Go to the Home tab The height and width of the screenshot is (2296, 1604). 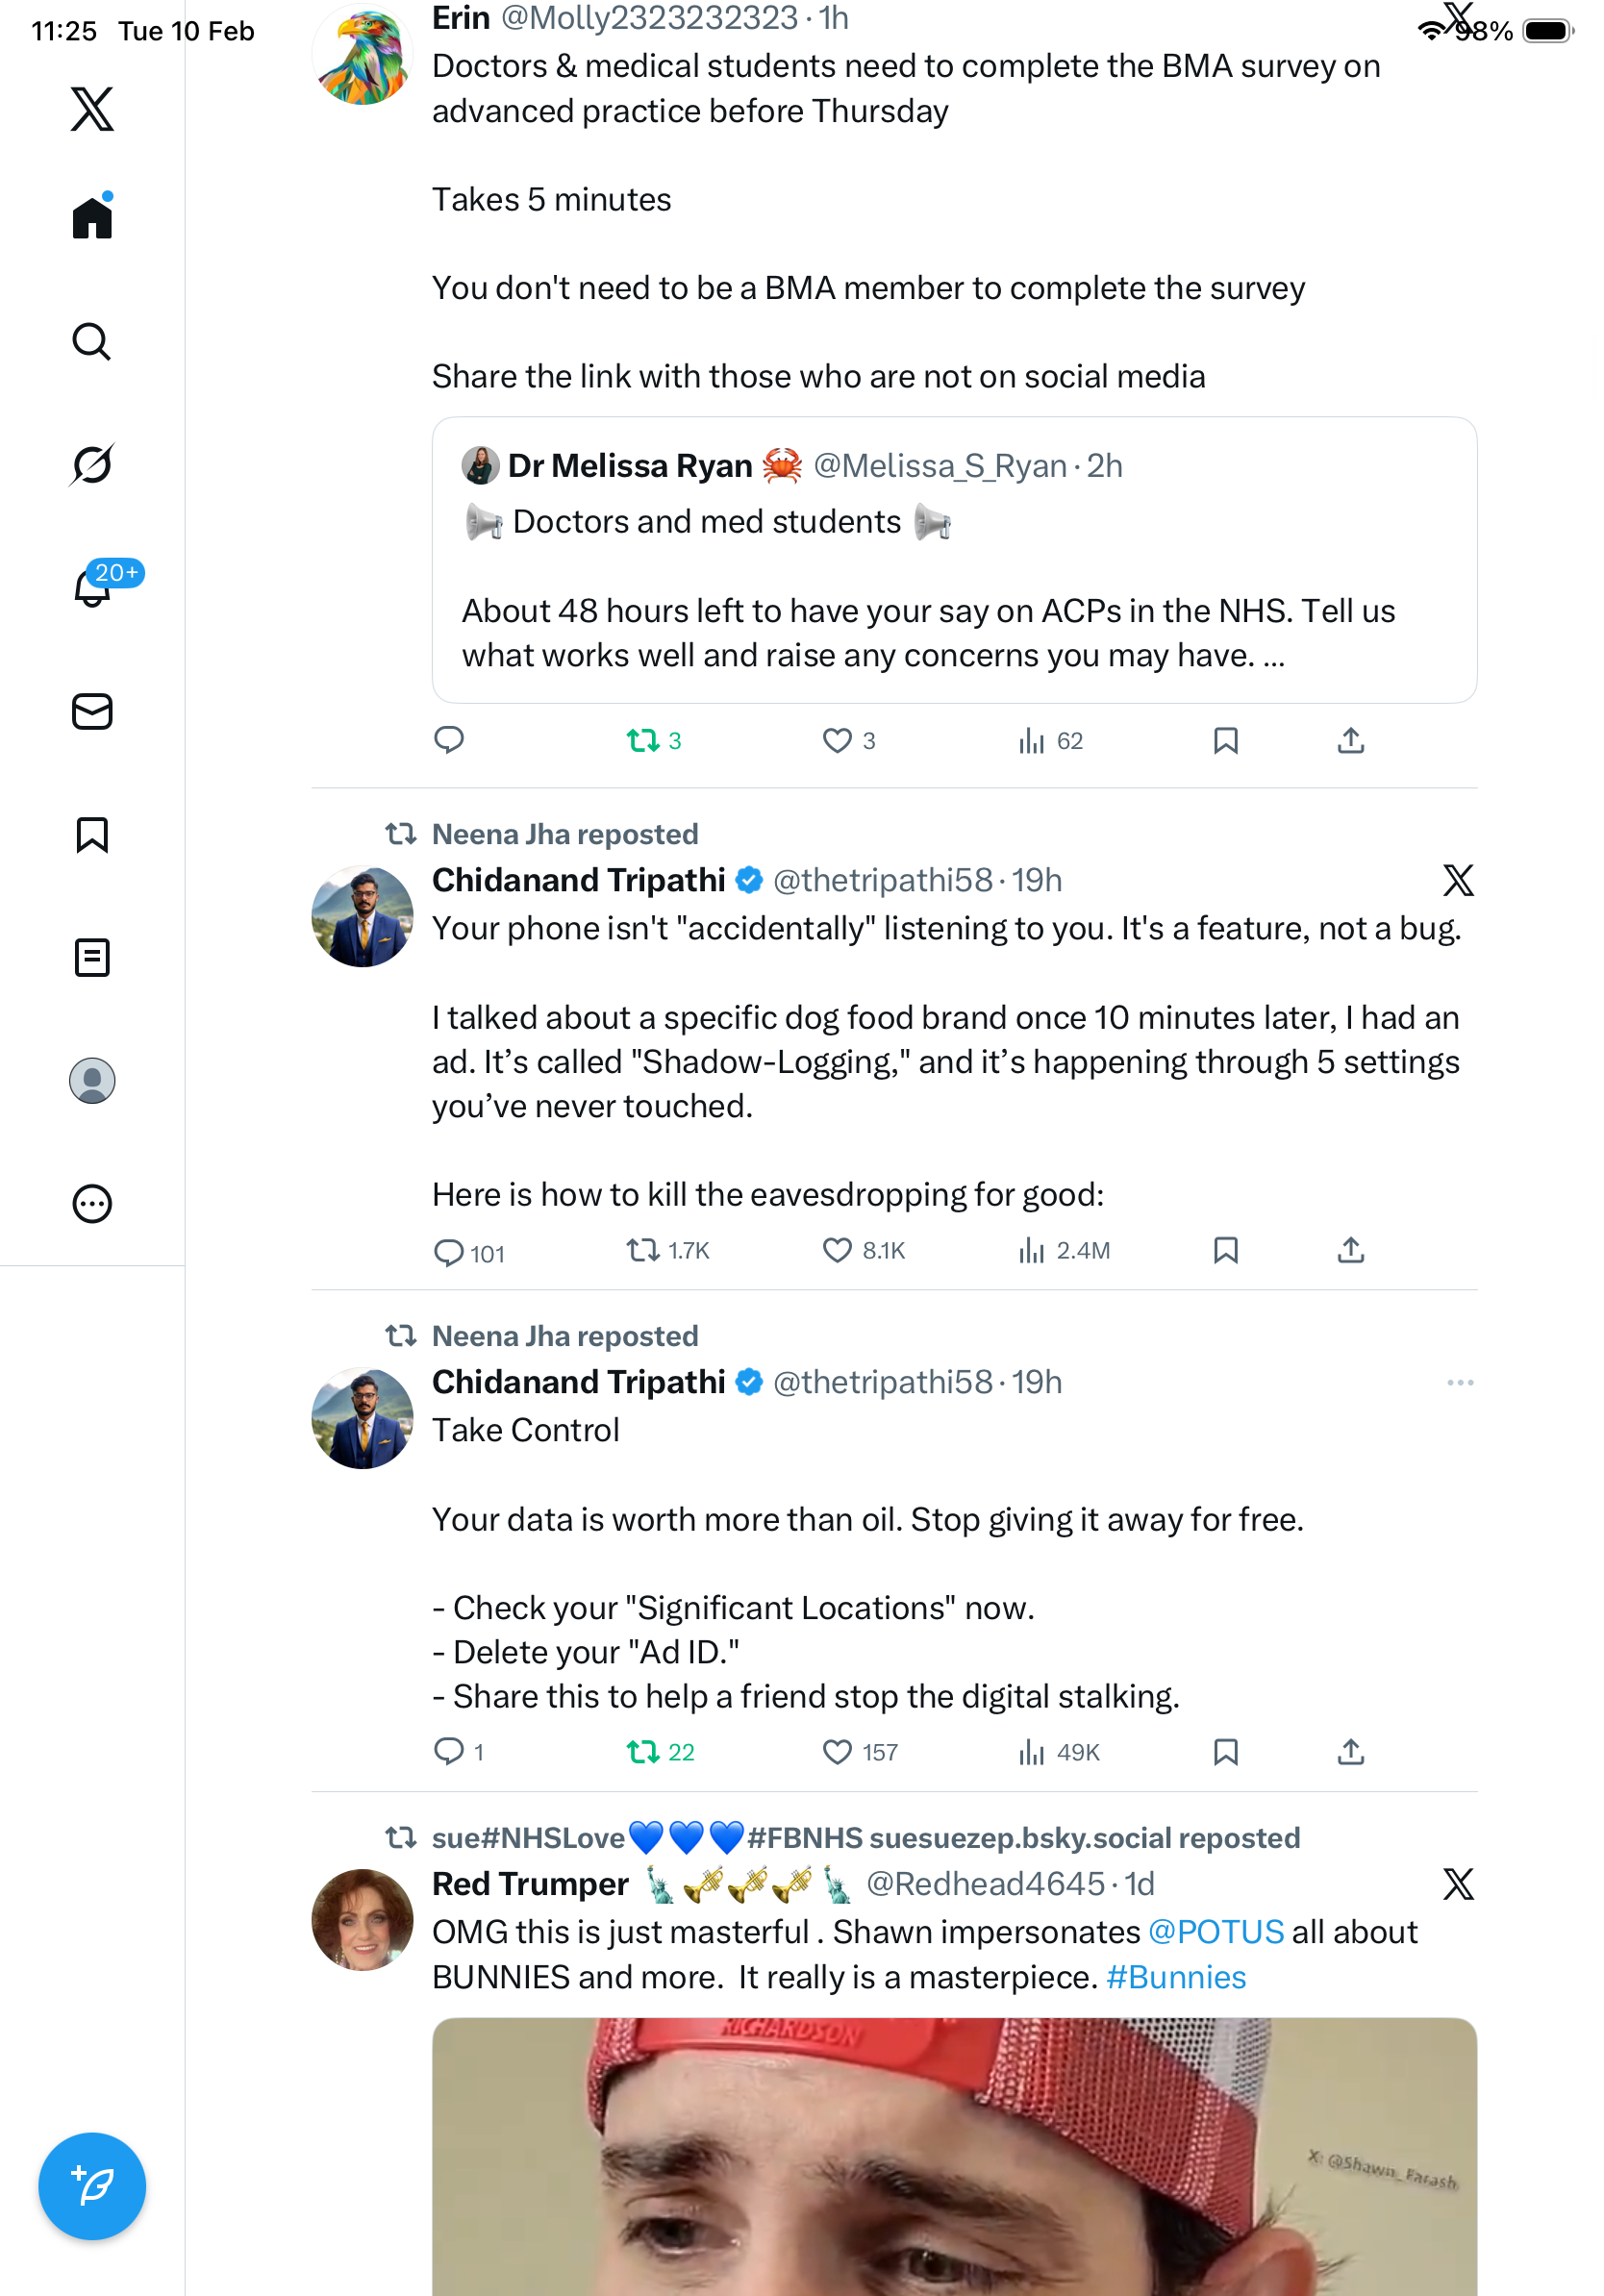[91, 218]
